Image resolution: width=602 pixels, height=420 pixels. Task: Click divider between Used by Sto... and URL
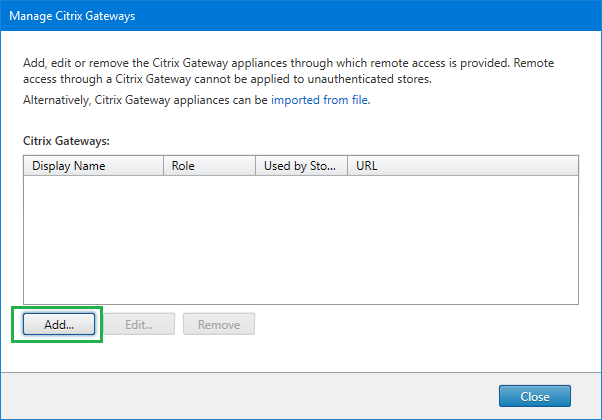pos(347,166)
